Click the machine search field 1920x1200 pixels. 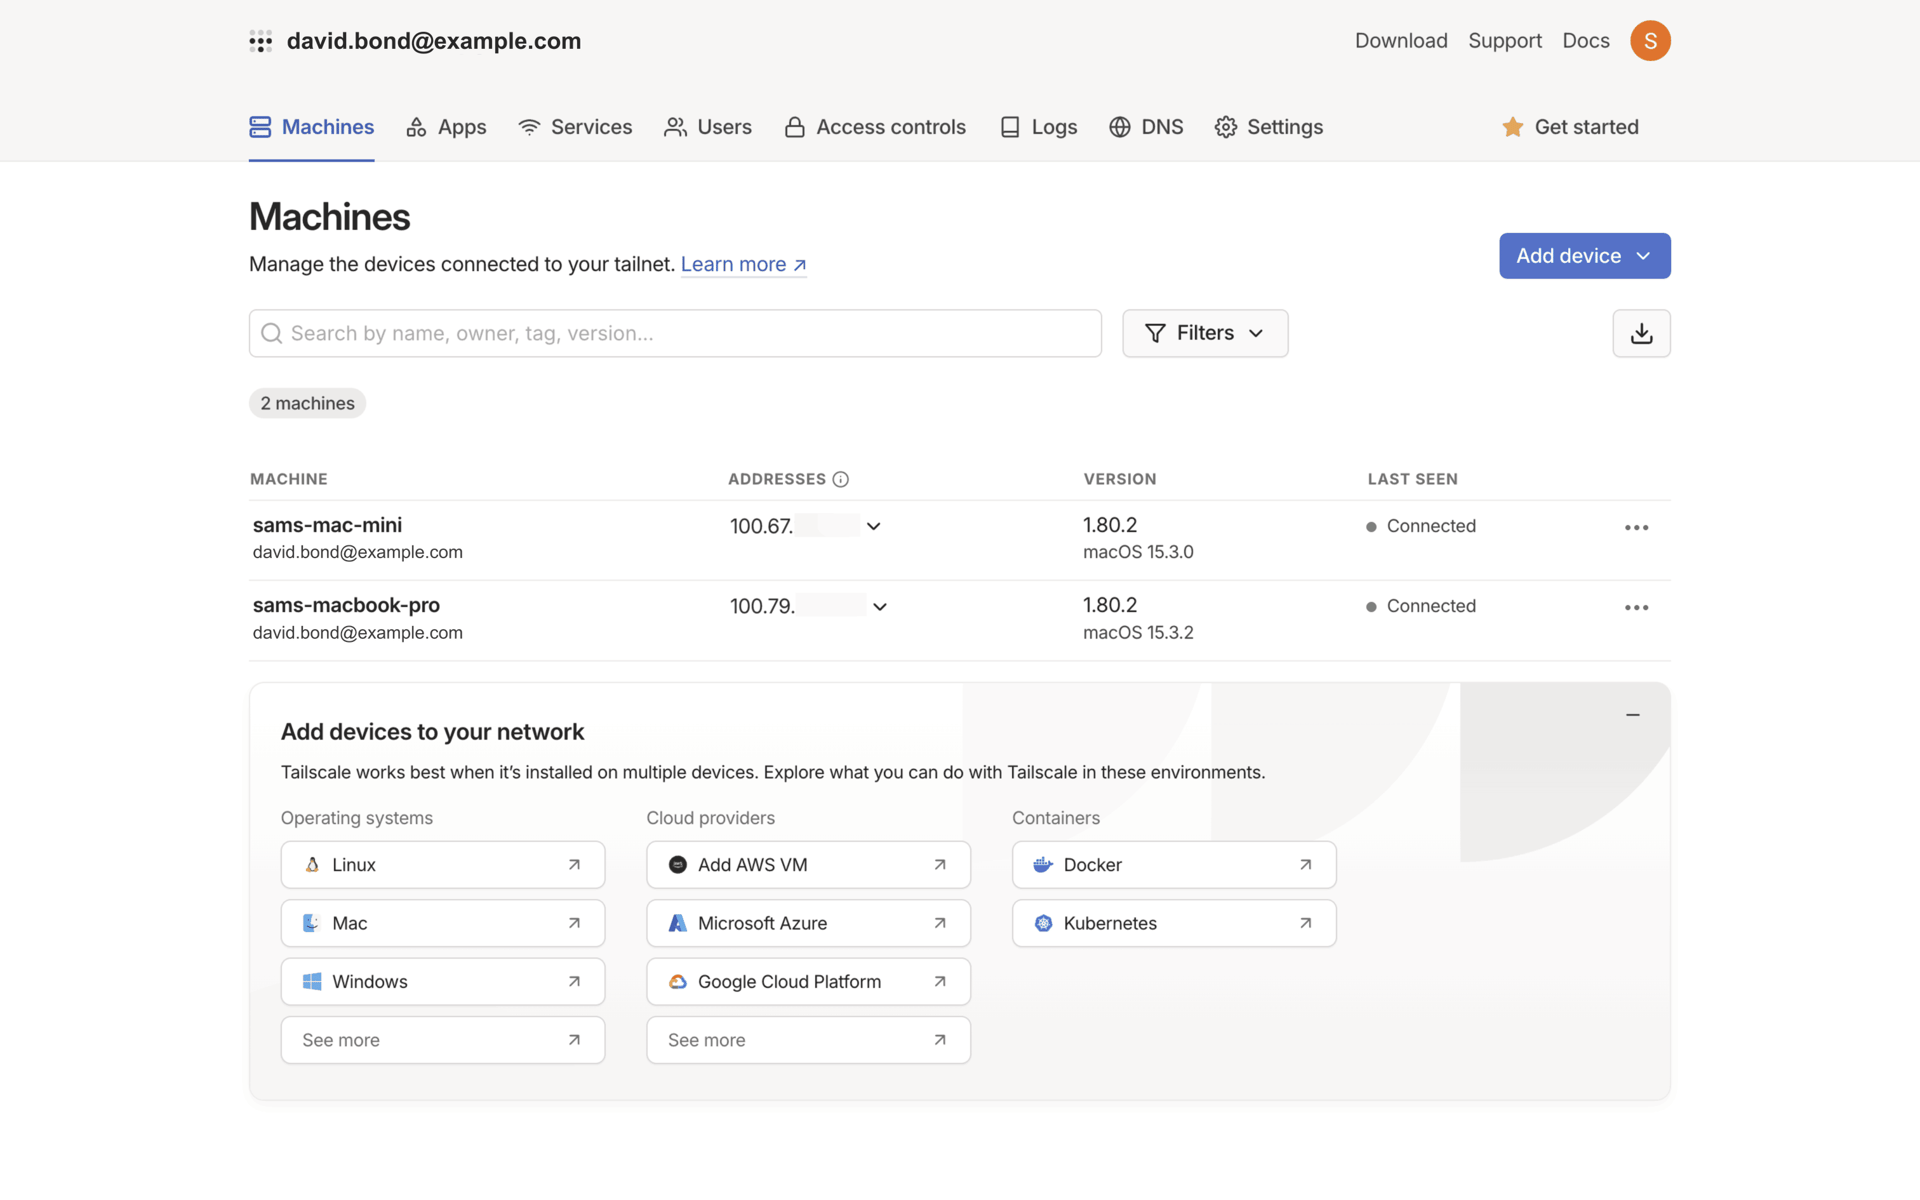pos(675,333)
